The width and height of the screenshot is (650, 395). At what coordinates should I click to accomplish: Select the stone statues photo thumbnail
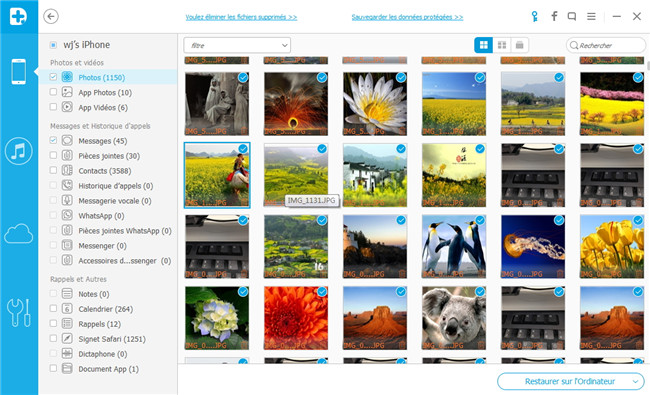(x=217, y=104)
